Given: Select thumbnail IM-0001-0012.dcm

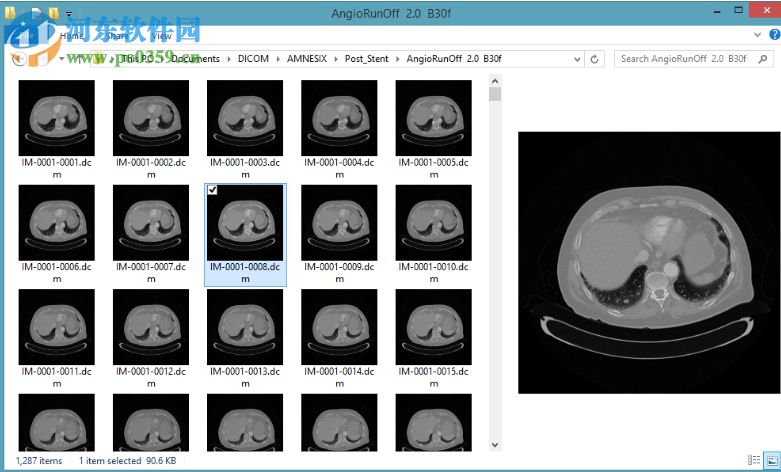Looking at the screenshot, I should pos(151,327).
